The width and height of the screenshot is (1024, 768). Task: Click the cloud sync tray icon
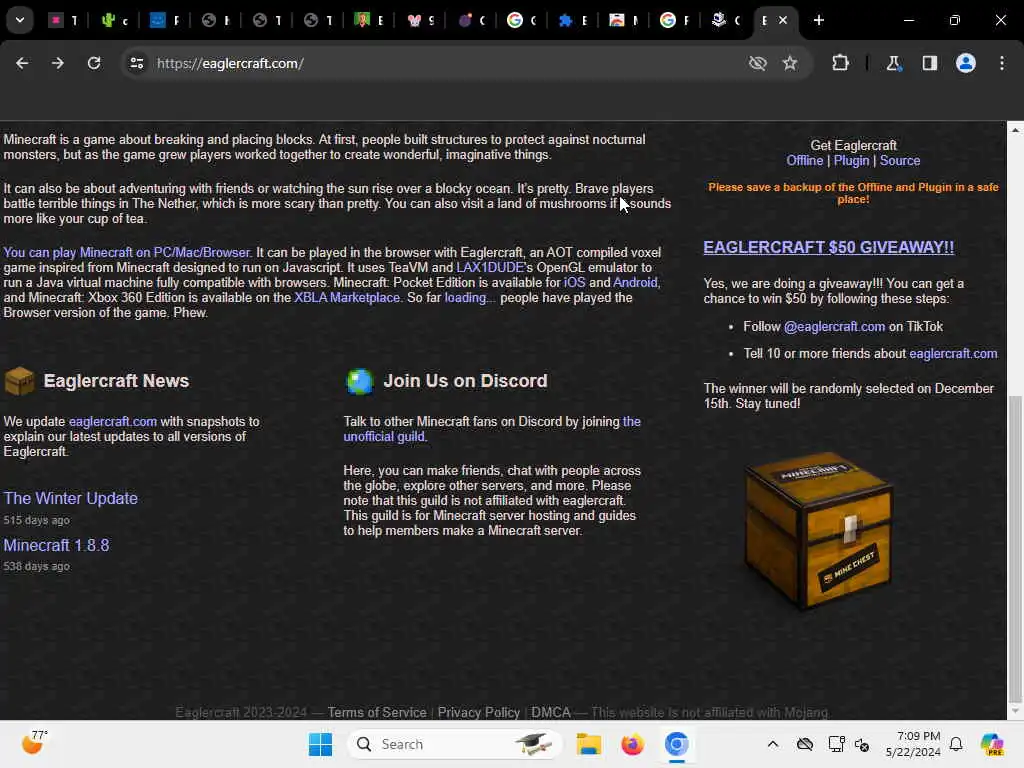[805, 744]
